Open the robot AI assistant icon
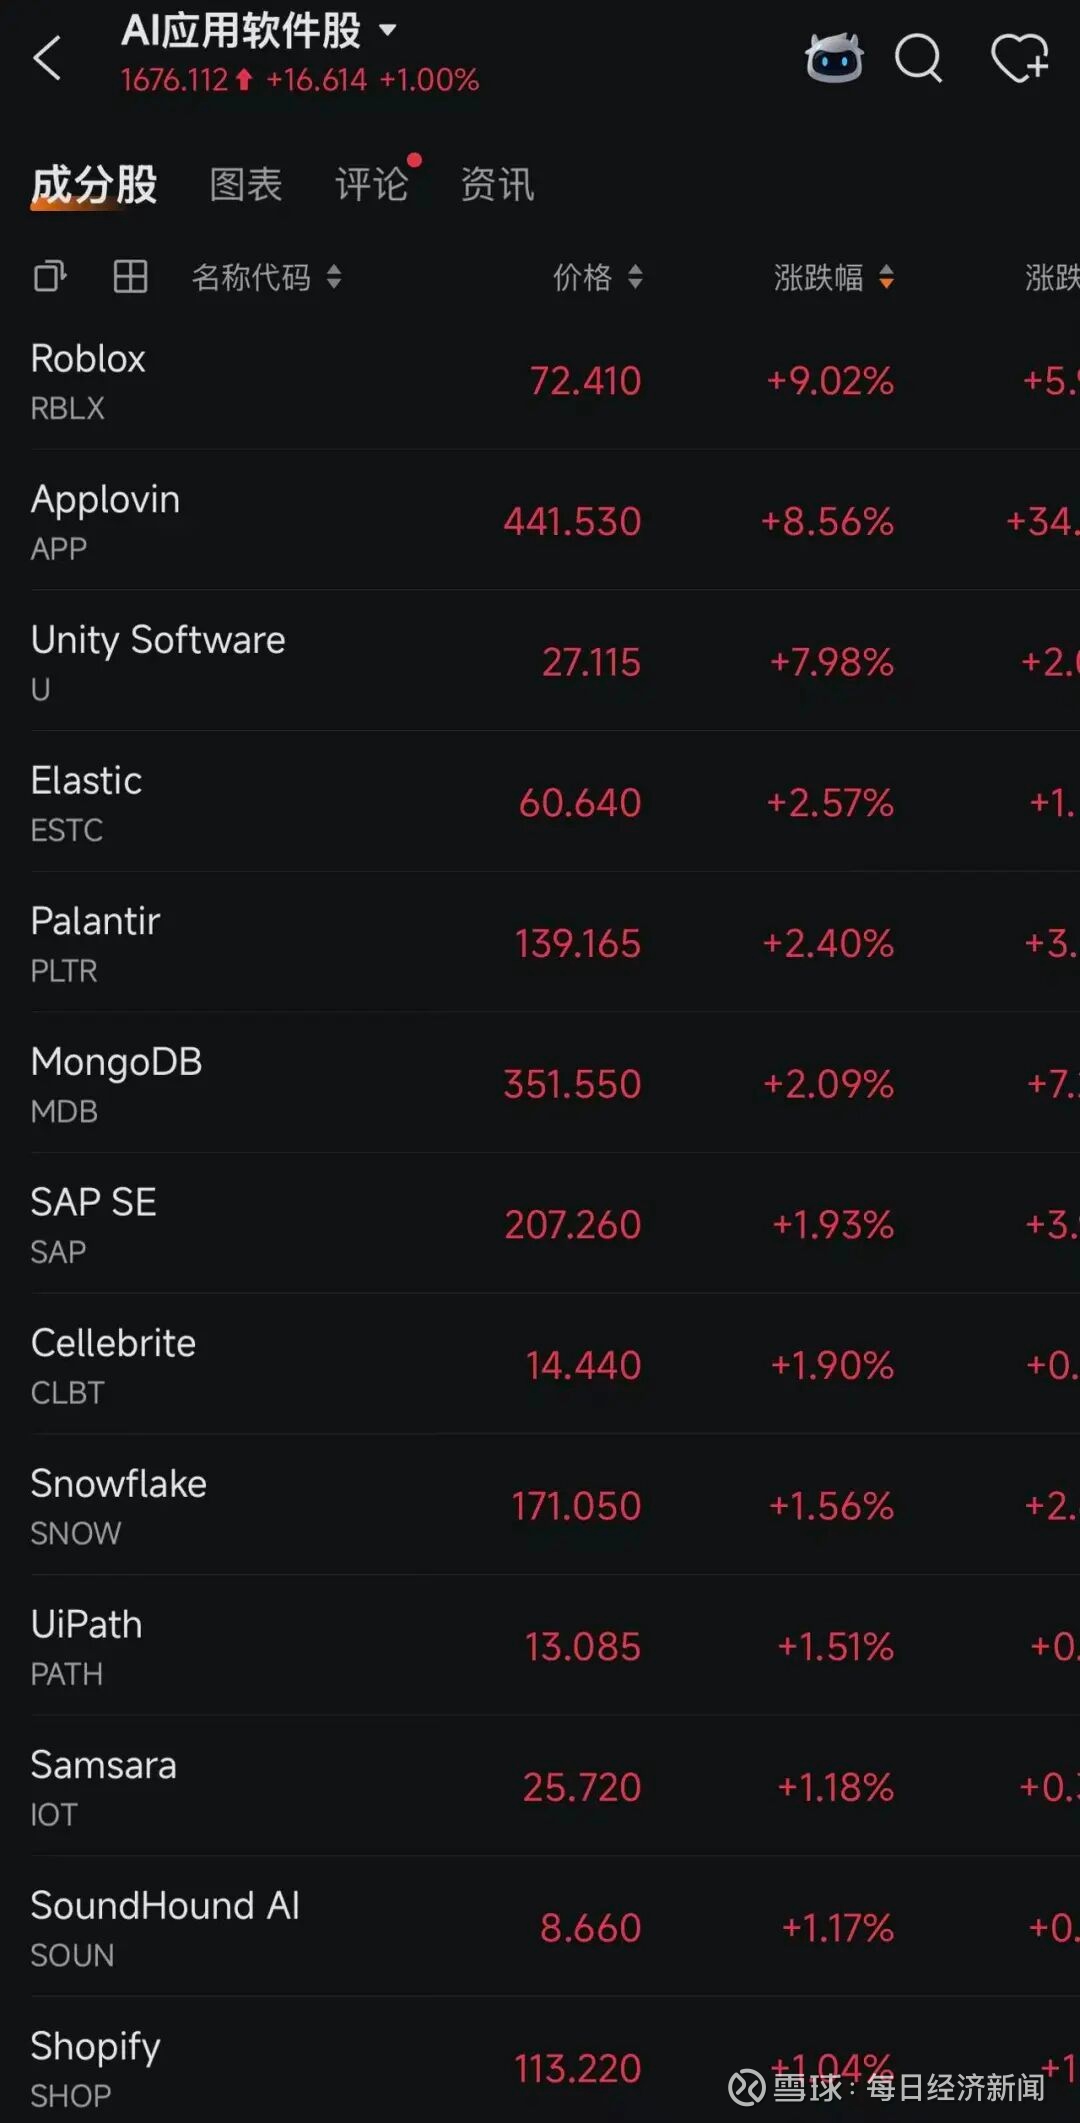The image size is (1080, 2123). click(833, 58)
